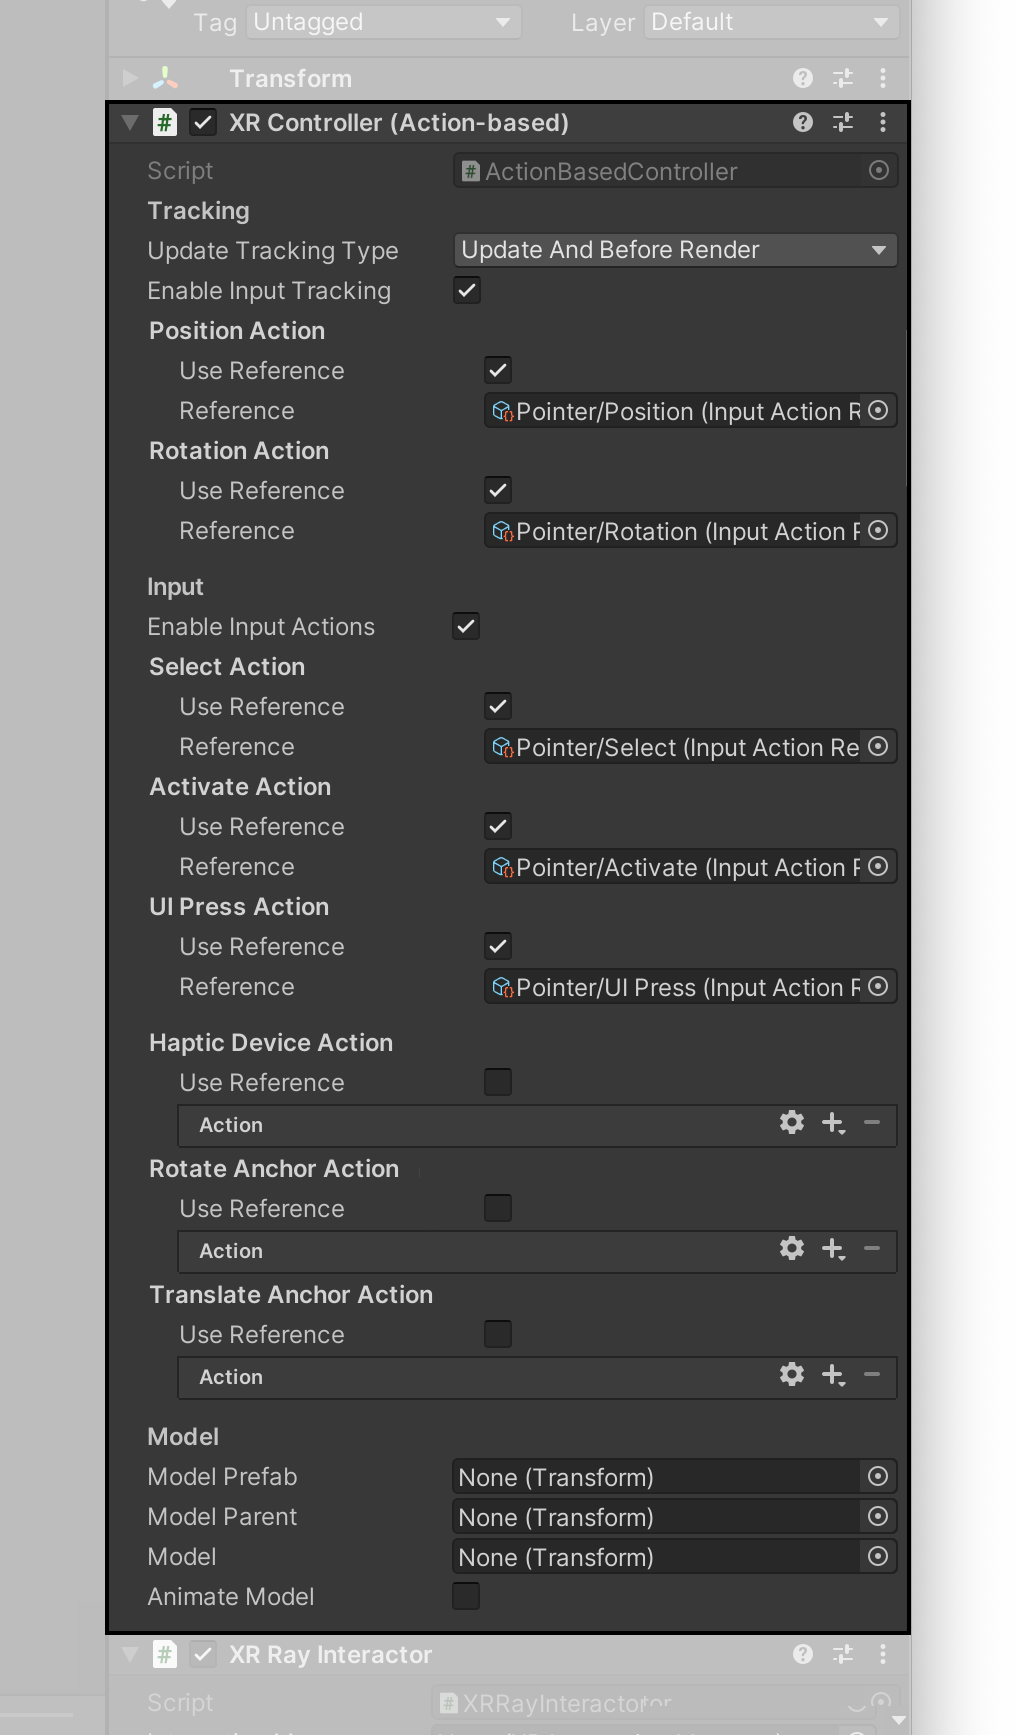Open XR Controller three-dot context menu
Image resolution: width=1016 pixels, height=1735 pixels.
tap(882, 122)
